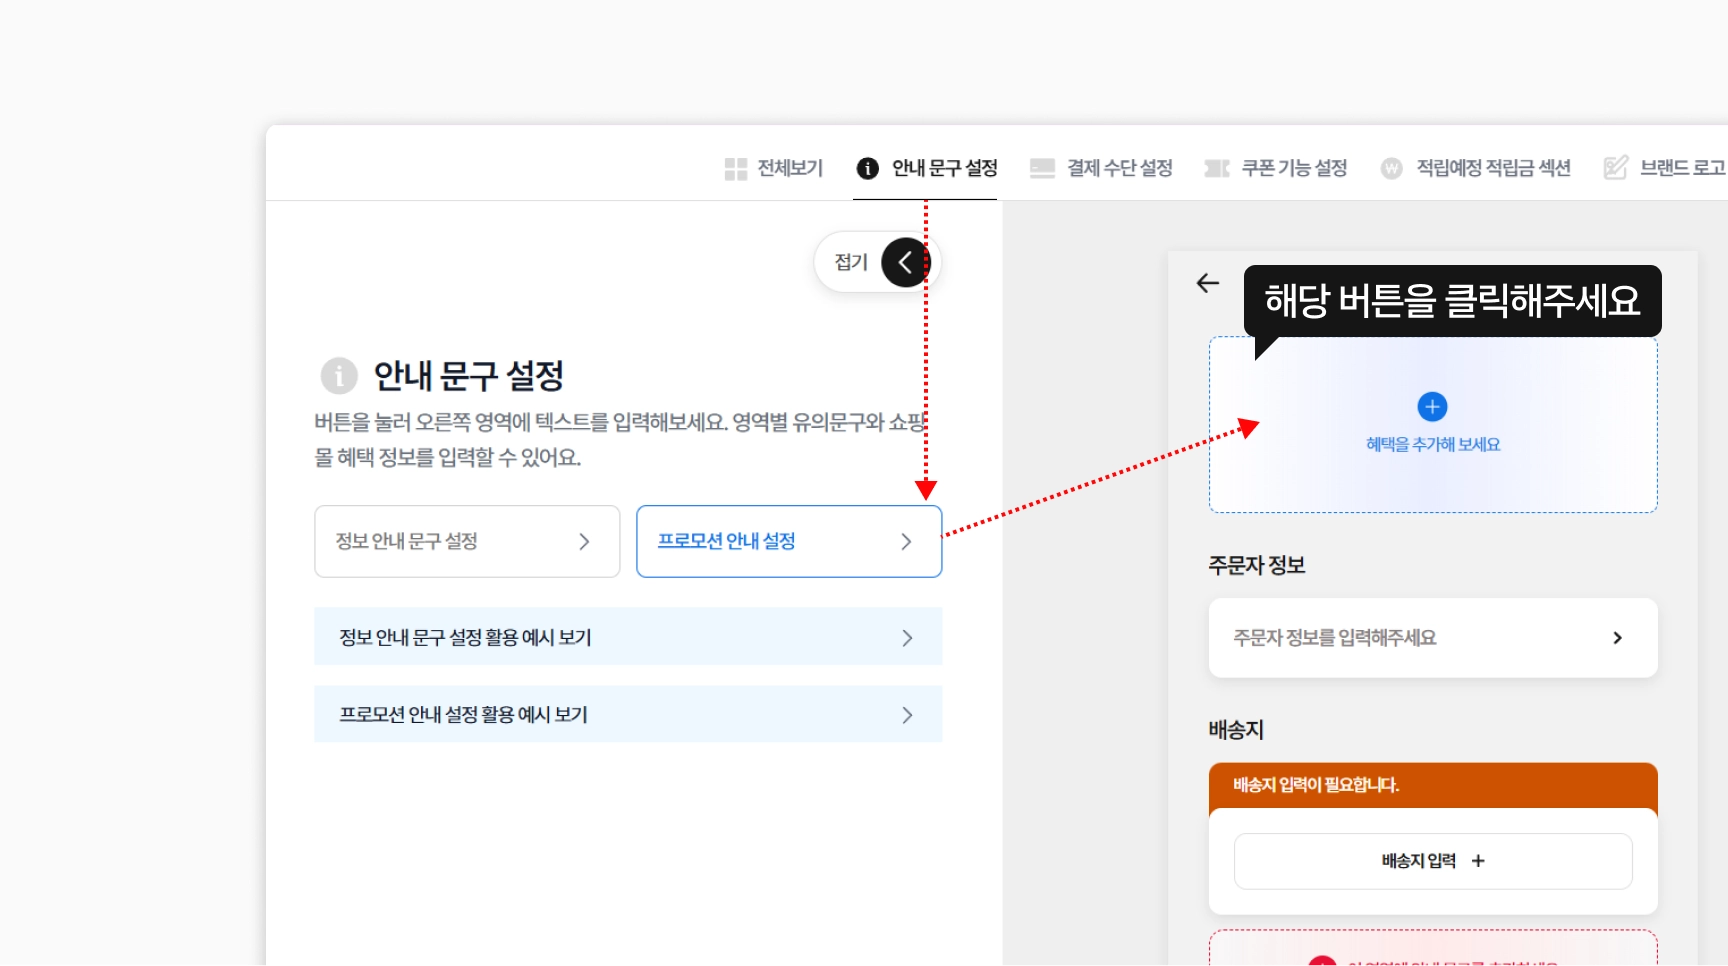Expand 정보 안내 문구 설정 활용 예시 보기
The height and width of the screenshot is (966, 1728).
[628, 637]
